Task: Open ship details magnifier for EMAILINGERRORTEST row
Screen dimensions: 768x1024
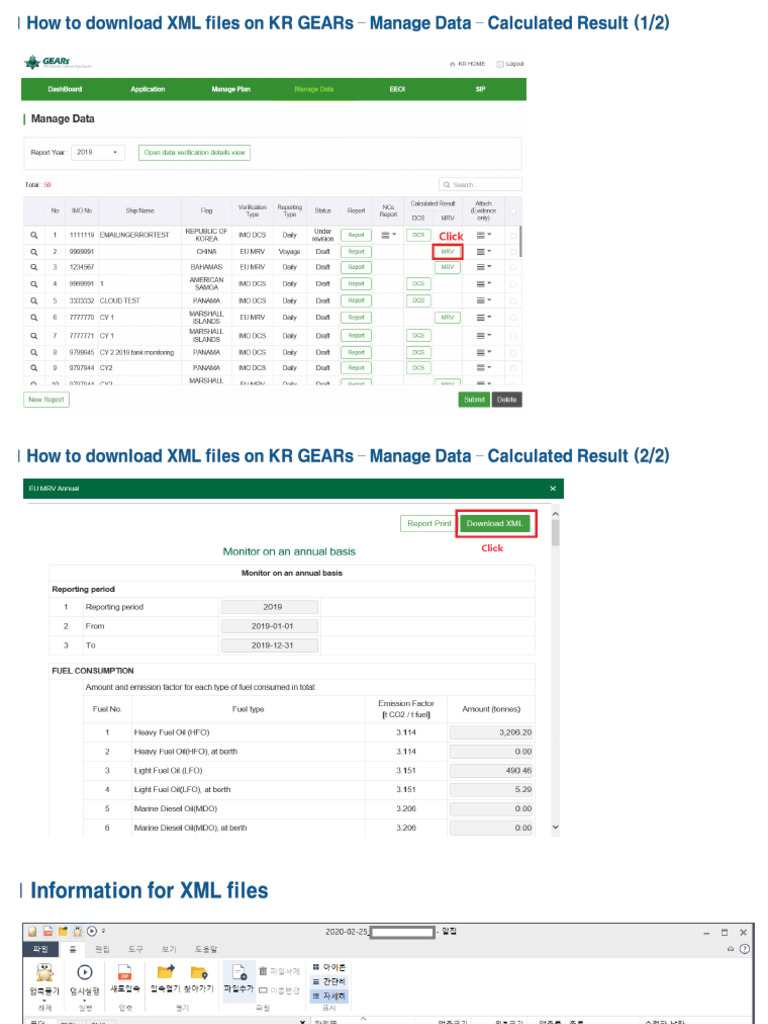Action: [34, 235]
